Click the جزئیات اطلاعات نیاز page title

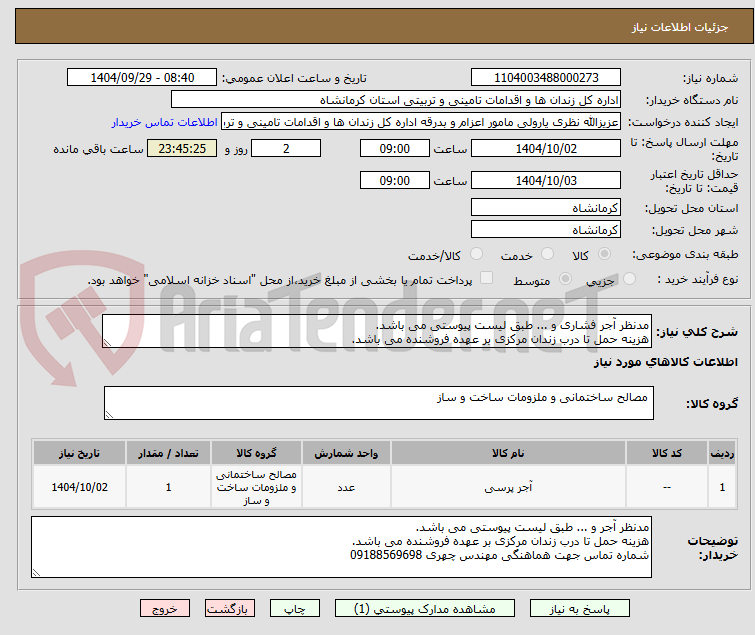(679, 27)
